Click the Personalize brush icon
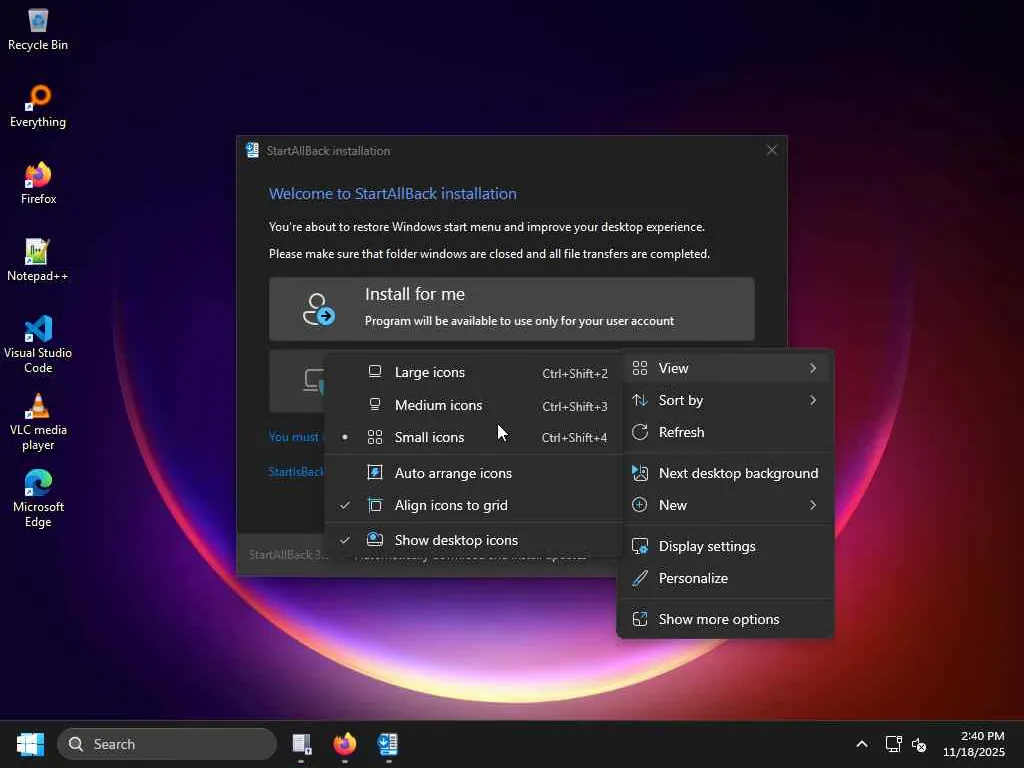This screenshot has height=768, width=1024. (640, 578)
